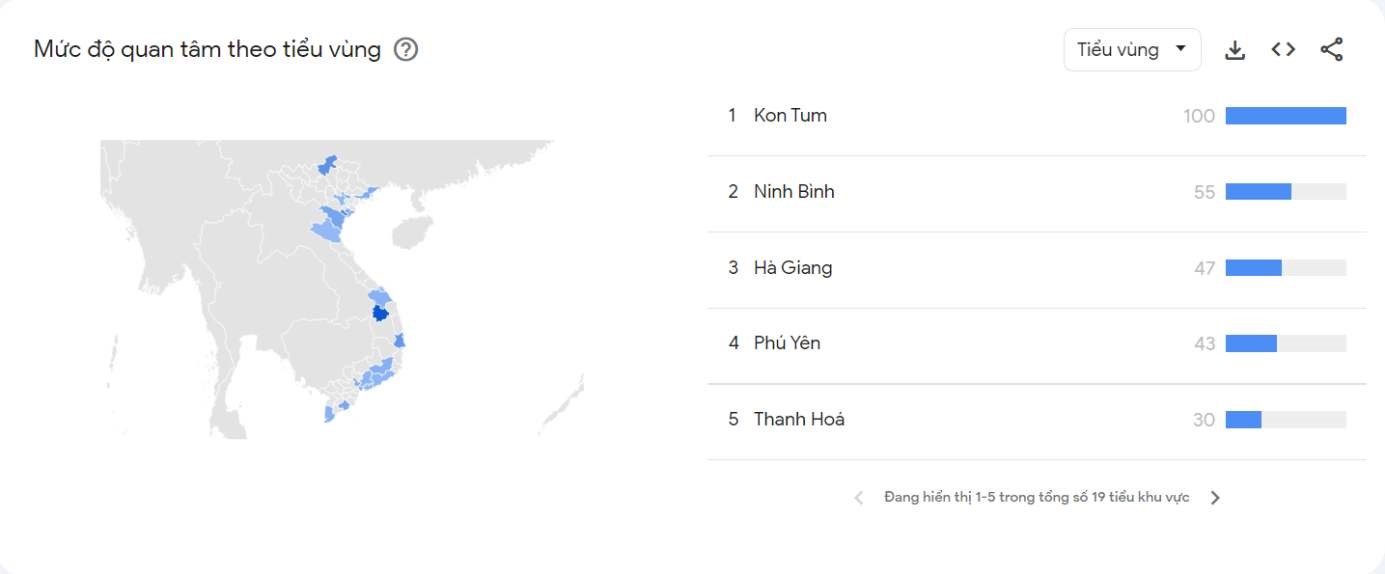Click the Hà Giang region on the map
Image resolution: width=1385 pixels, height=574 pixels.
[x=327, y=164]
